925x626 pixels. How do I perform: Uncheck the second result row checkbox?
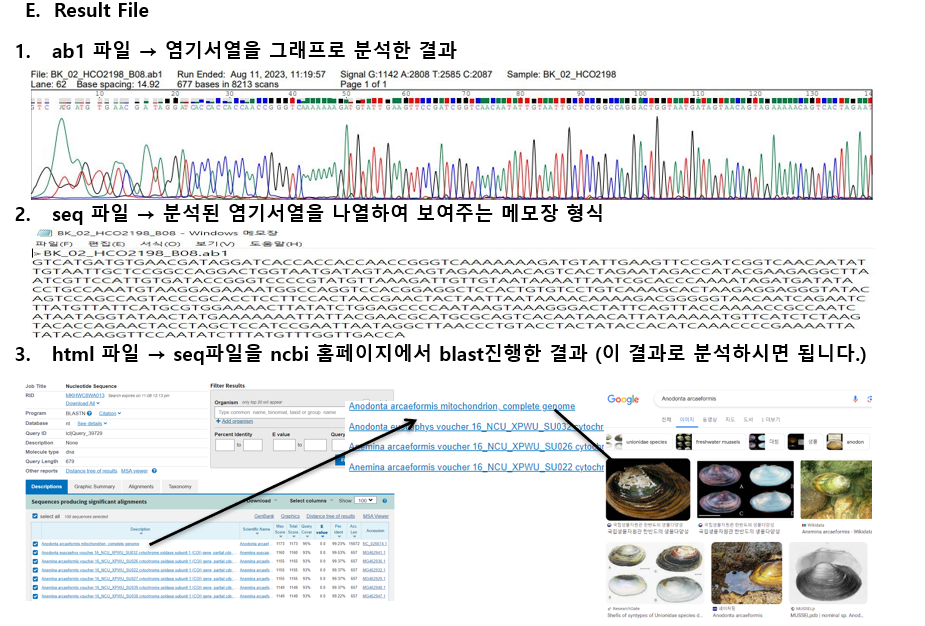point(37,552)
